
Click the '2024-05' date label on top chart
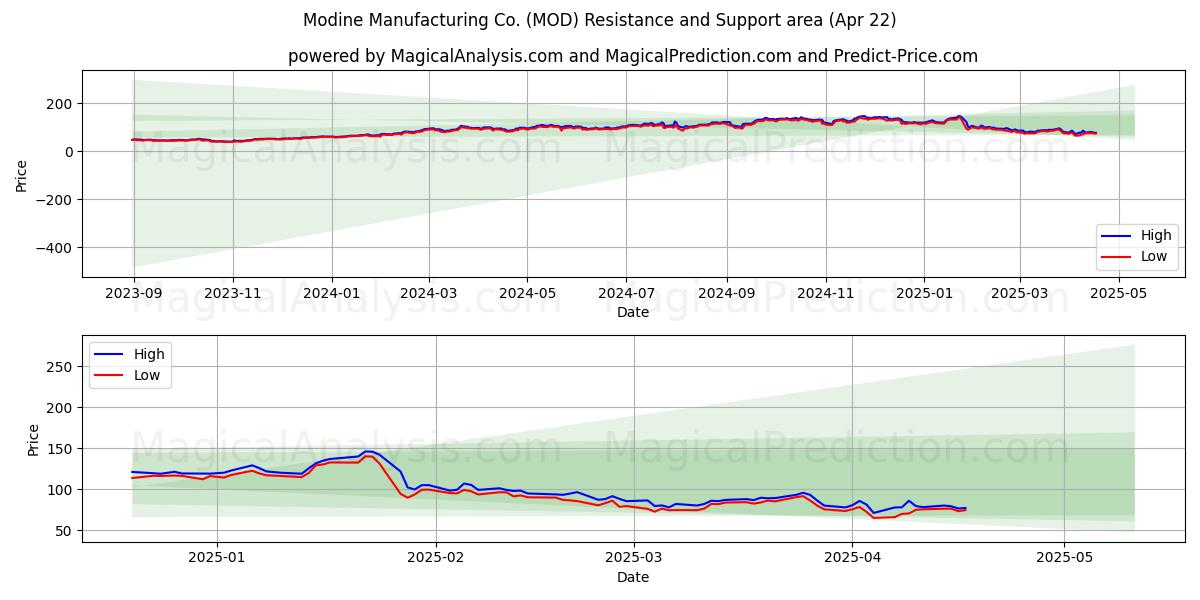click(527, 295)
